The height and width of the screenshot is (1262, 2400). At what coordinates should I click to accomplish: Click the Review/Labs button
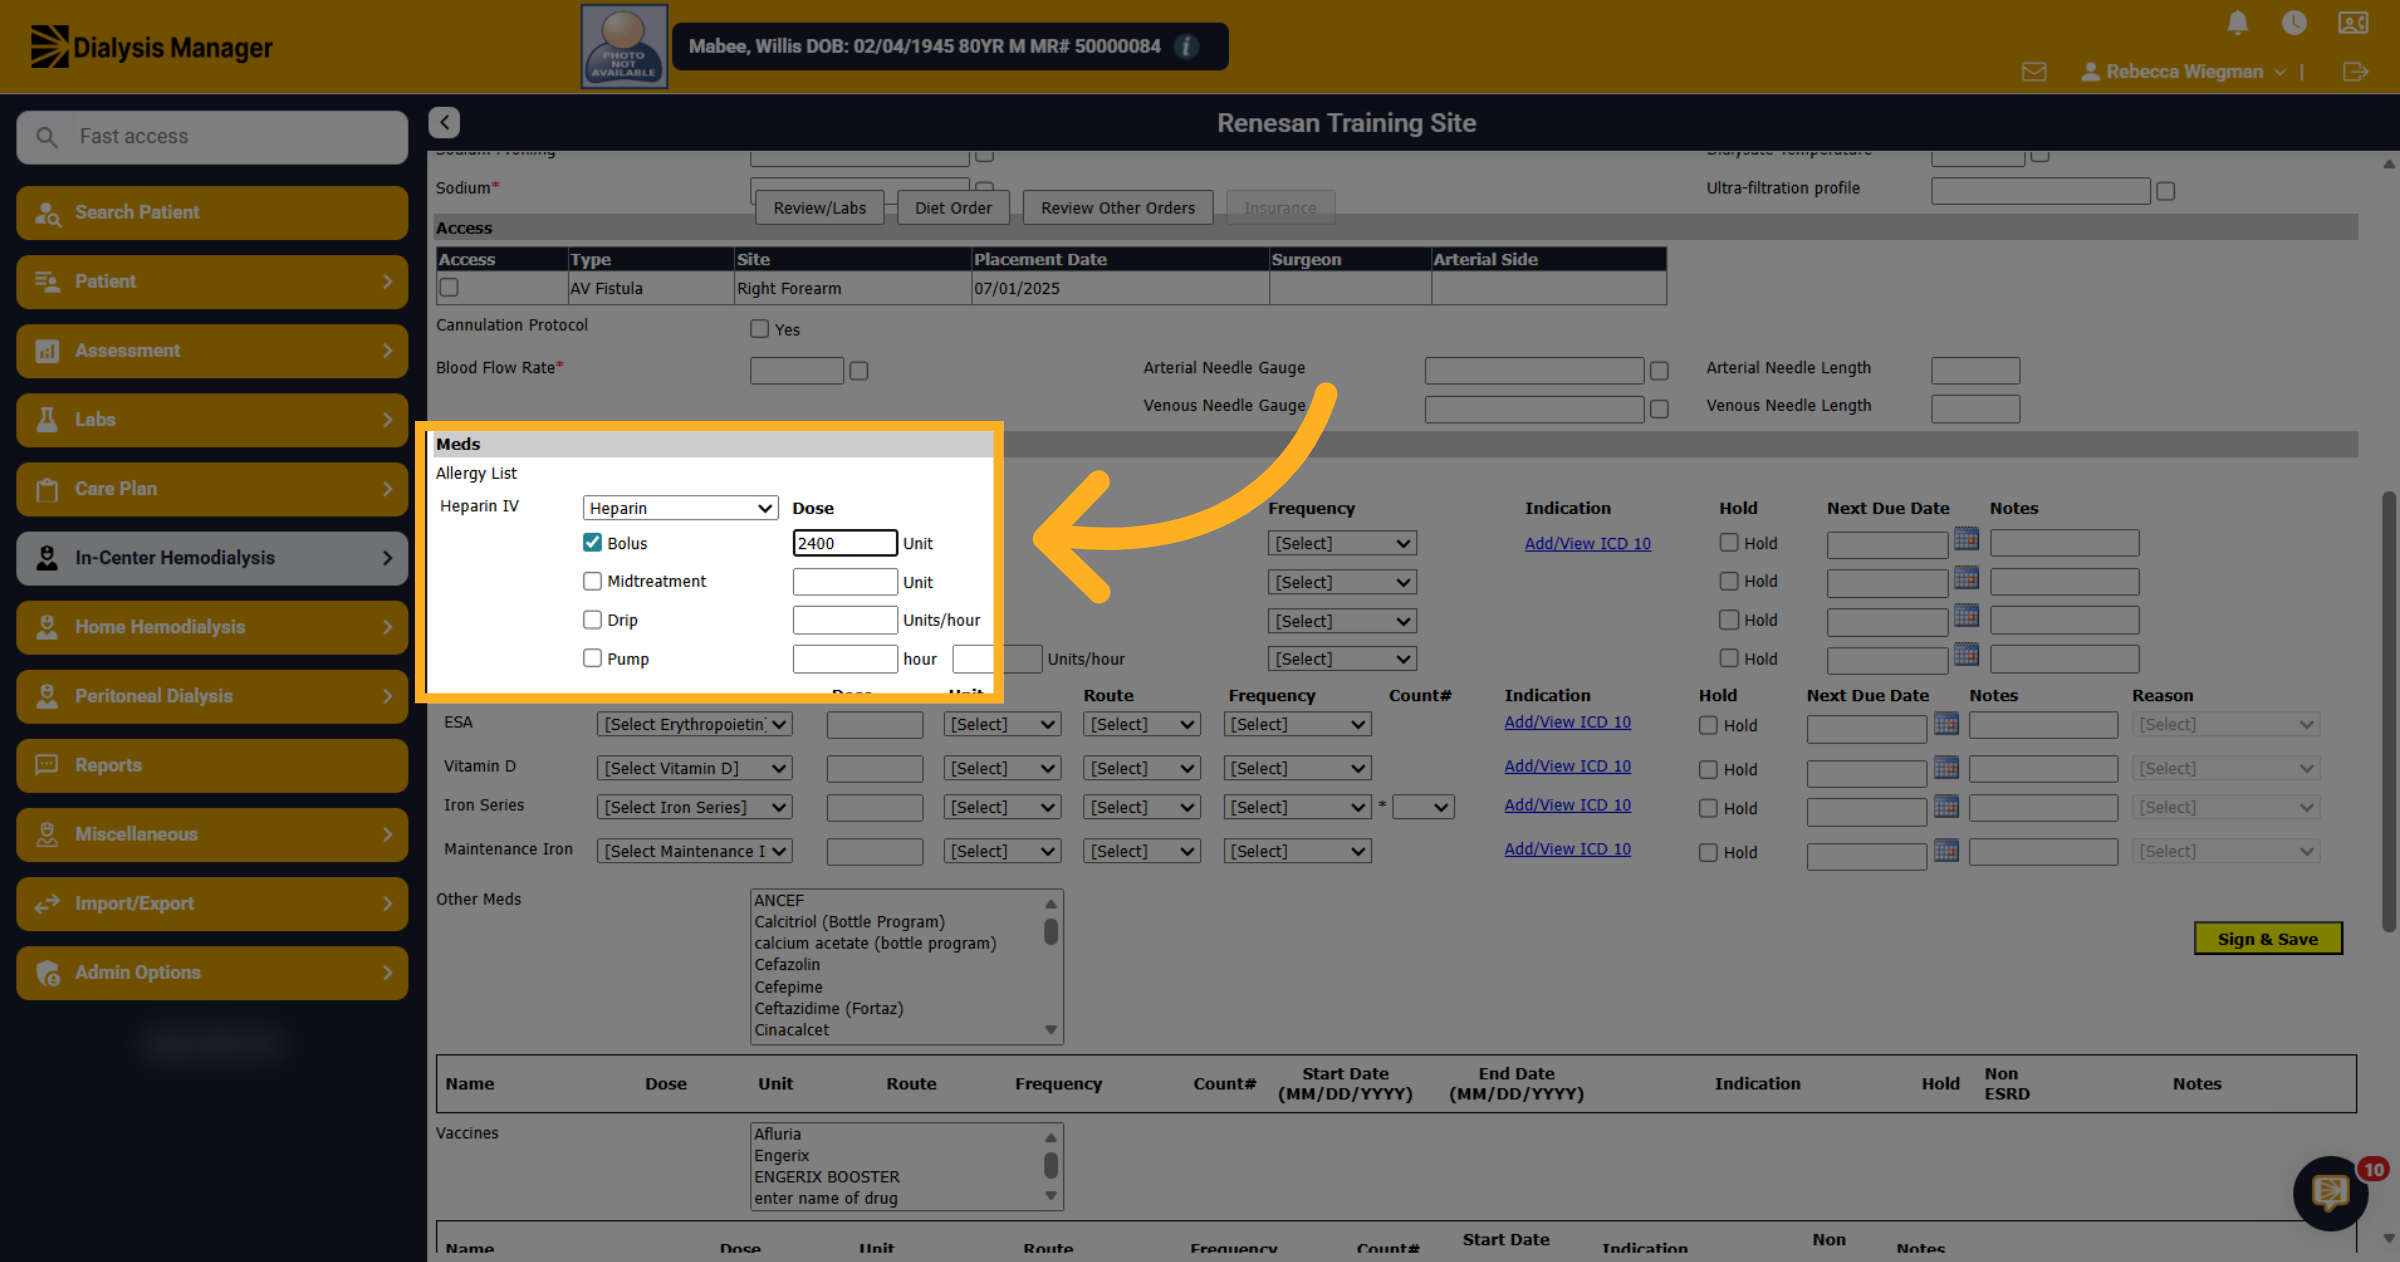pos(820,208)
